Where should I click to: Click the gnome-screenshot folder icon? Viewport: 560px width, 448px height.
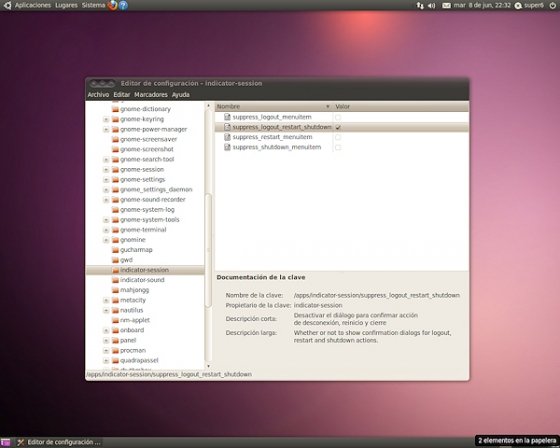pos(115,149)
